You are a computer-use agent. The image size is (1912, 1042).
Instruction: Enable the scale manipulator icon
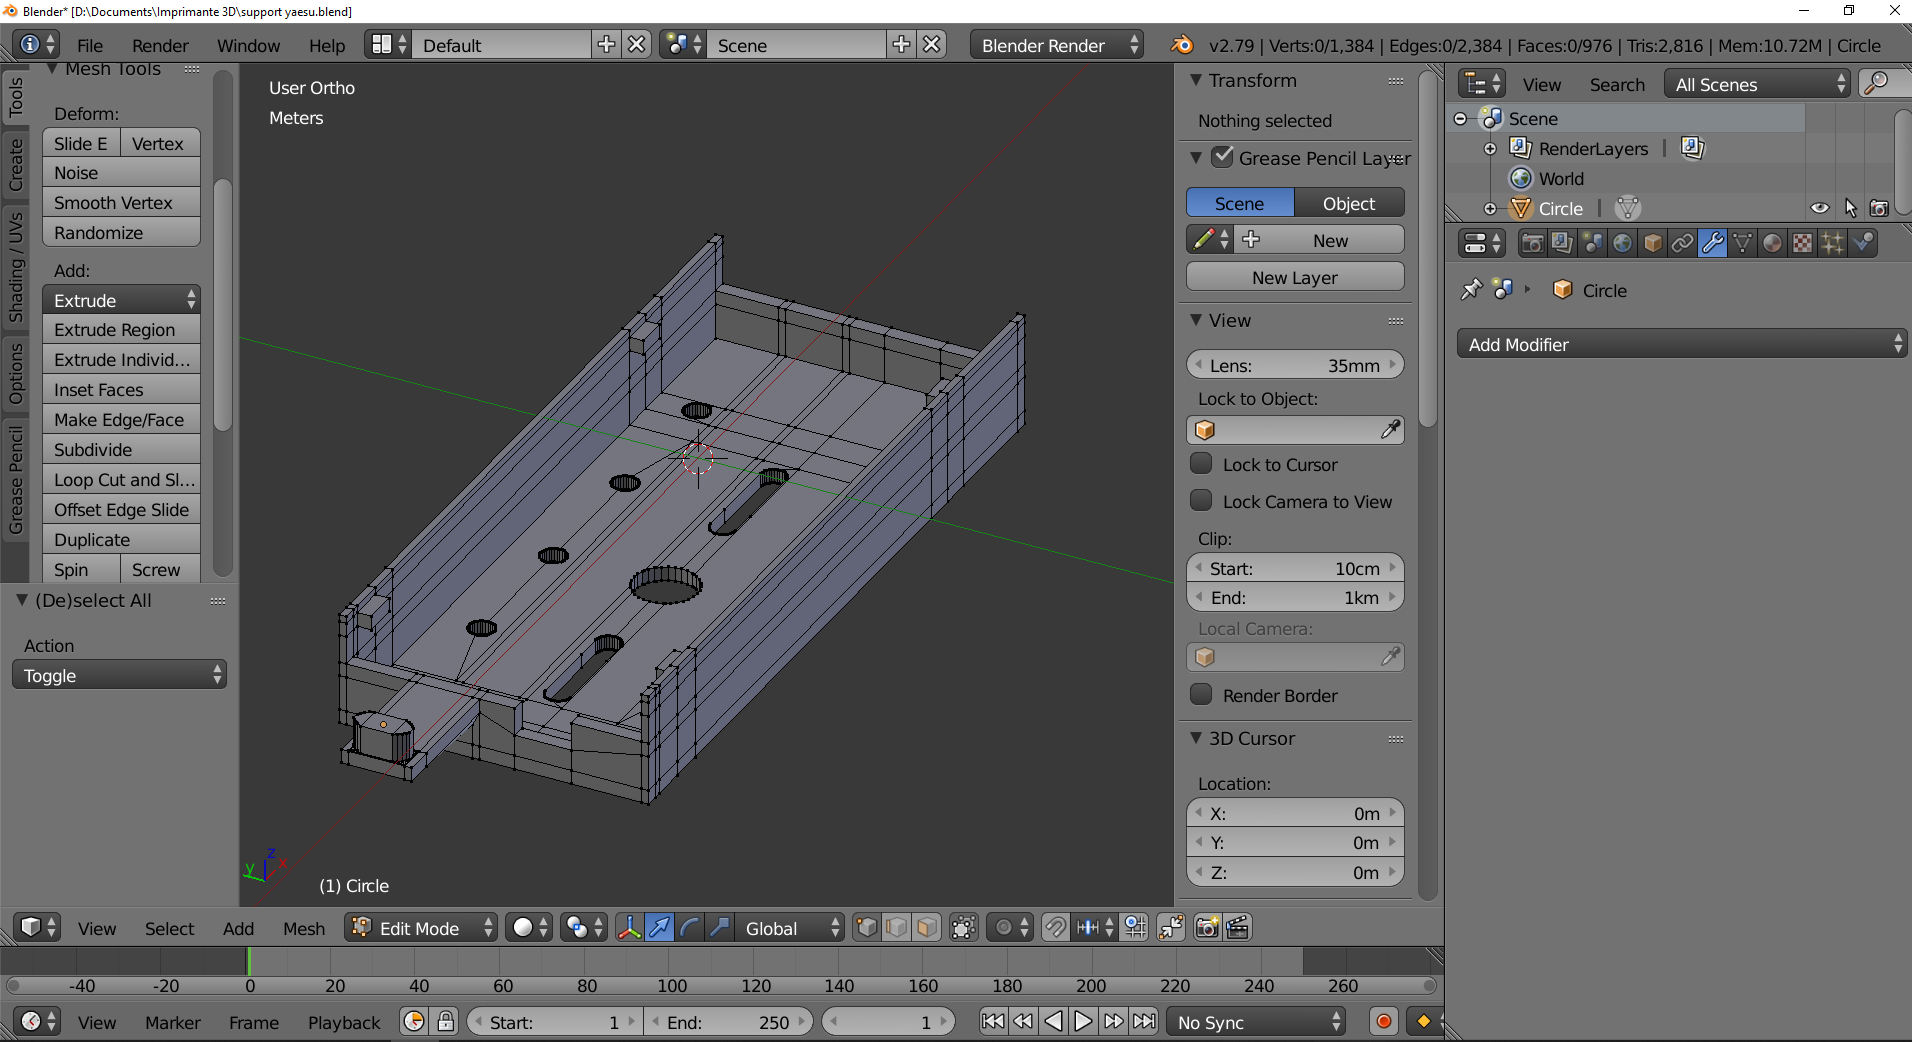coord(719,928)
